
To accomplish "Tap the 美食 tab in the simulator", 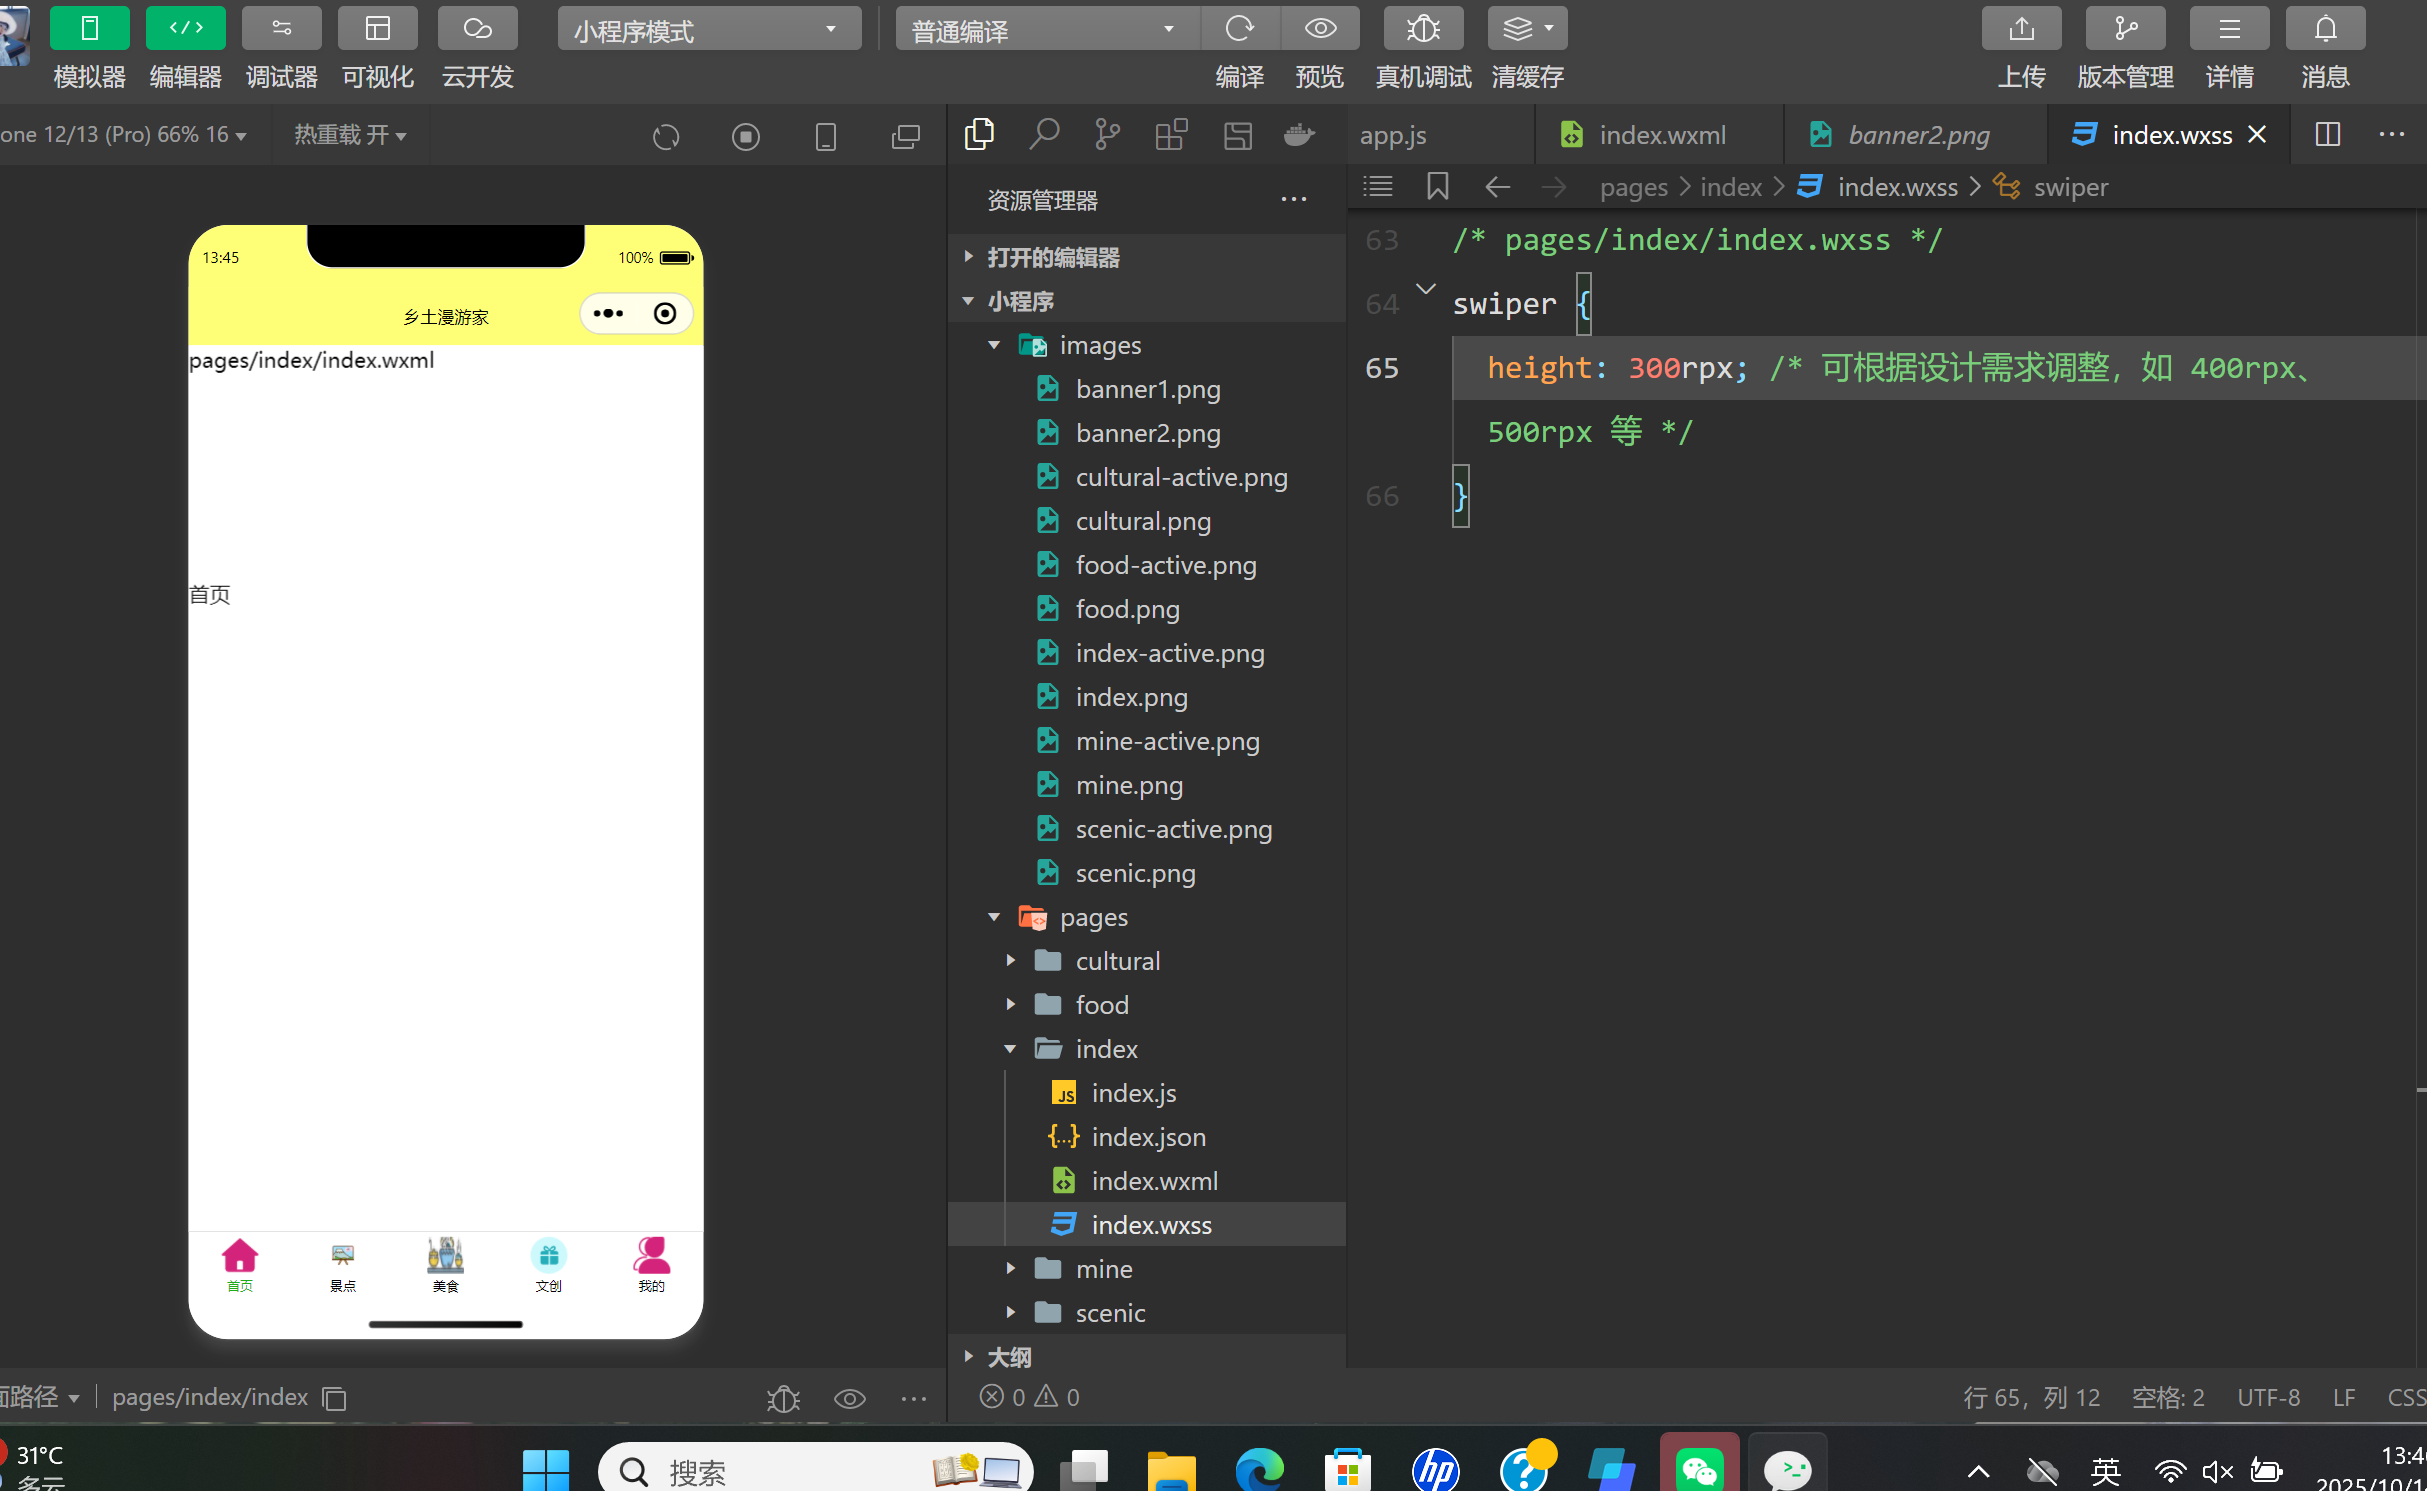I will coord(445,1264).
